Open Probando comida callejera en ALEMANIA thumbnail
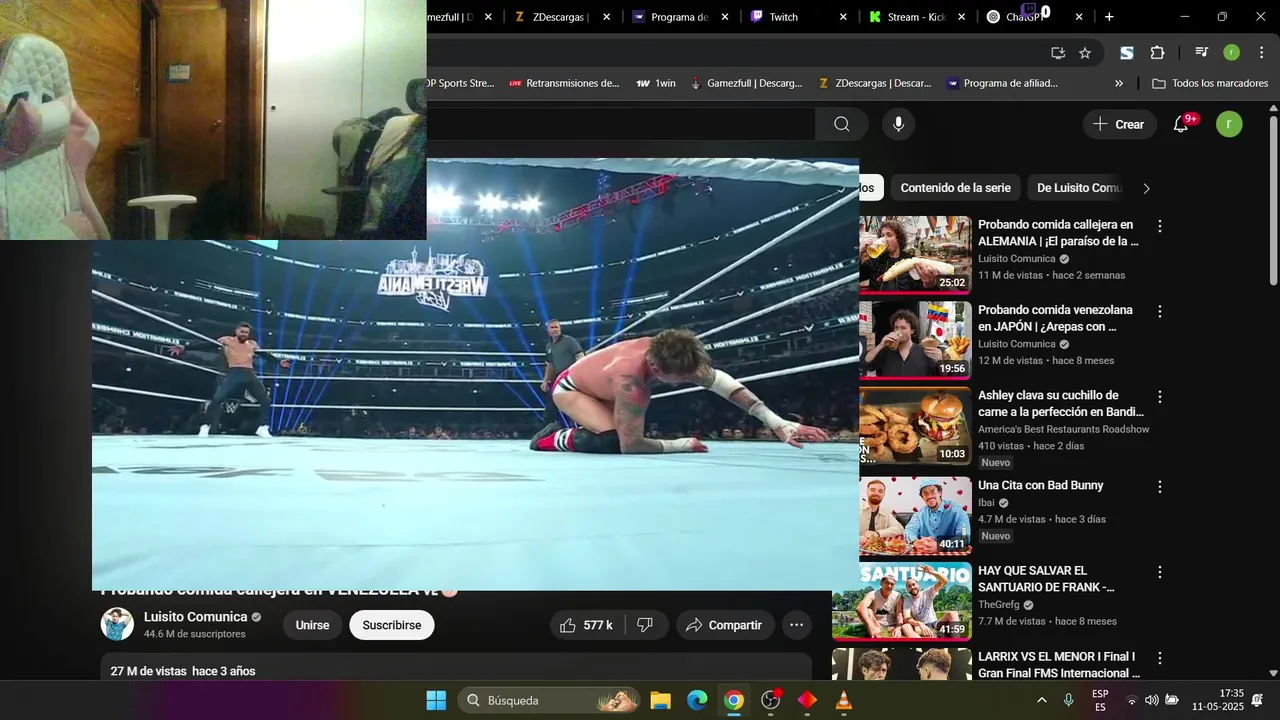The width and height of the screenshot is (1280, 720). [916, 254]
